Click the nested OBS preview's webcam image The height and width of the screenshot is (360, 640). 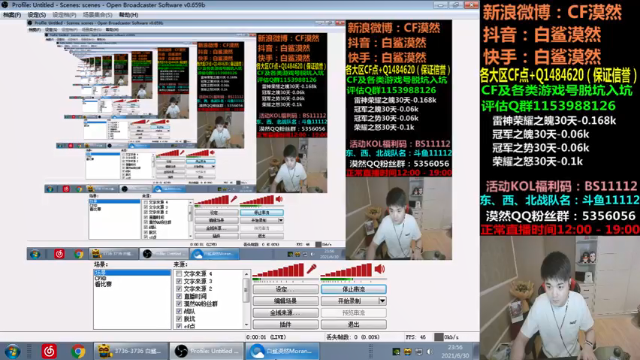point(398,218)
